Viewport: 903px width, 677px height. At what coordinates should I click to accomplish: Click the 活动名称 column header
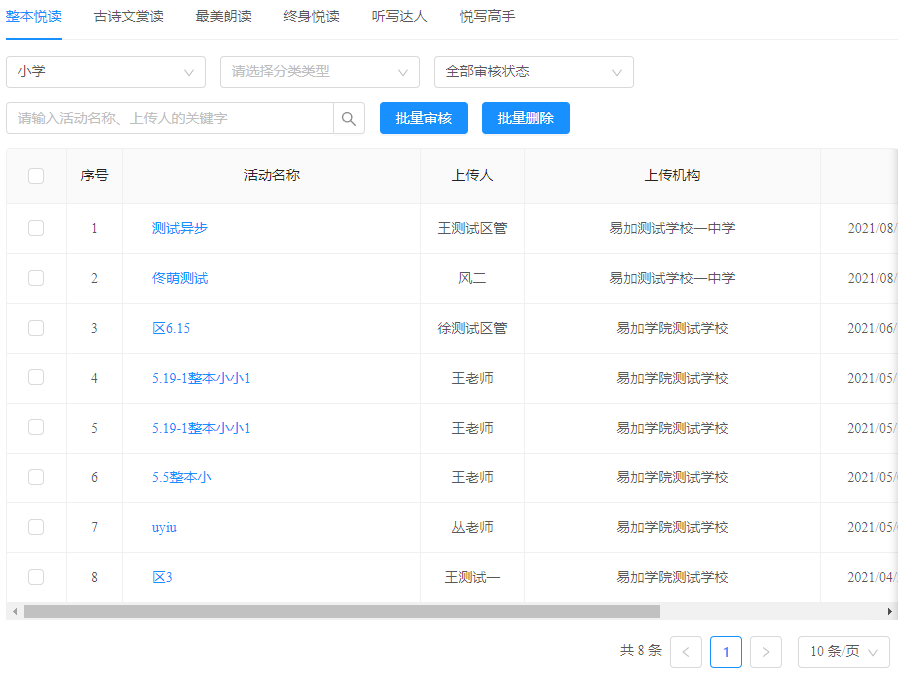click(x=272, y=176)
